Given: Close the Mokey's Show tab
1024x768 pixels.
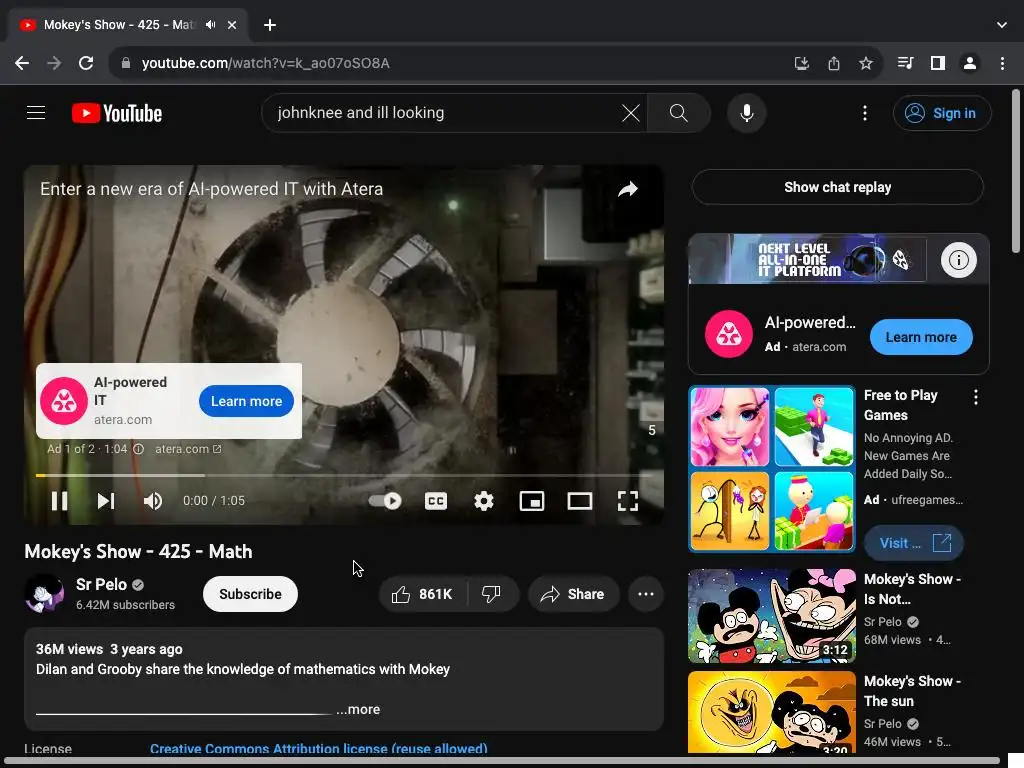Looking at the screenshot, I should click(x=232, y=25).
